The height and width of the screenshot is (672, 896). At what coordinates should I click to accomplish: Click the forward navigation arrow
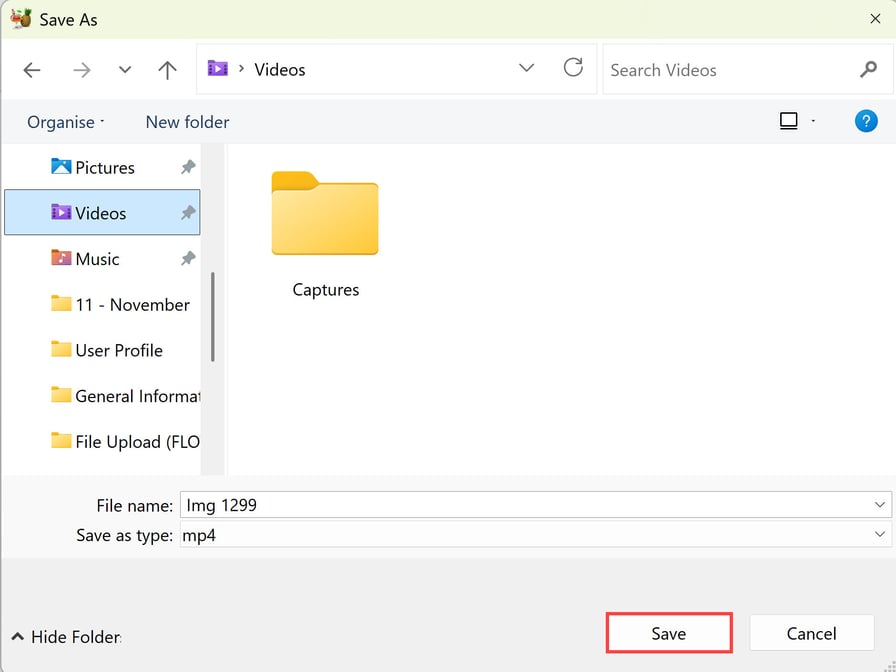82,70
